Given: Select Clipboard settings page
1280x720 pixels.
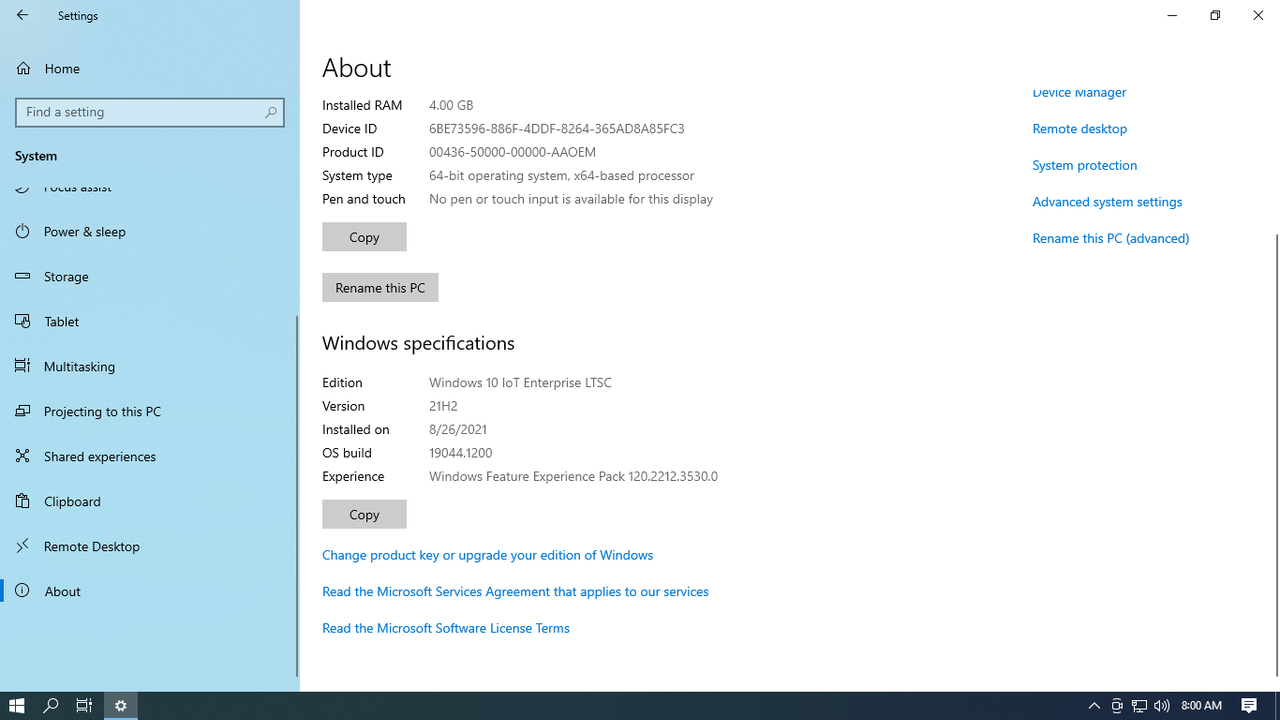Looking at the screenshot, I should tap(149, 501).
